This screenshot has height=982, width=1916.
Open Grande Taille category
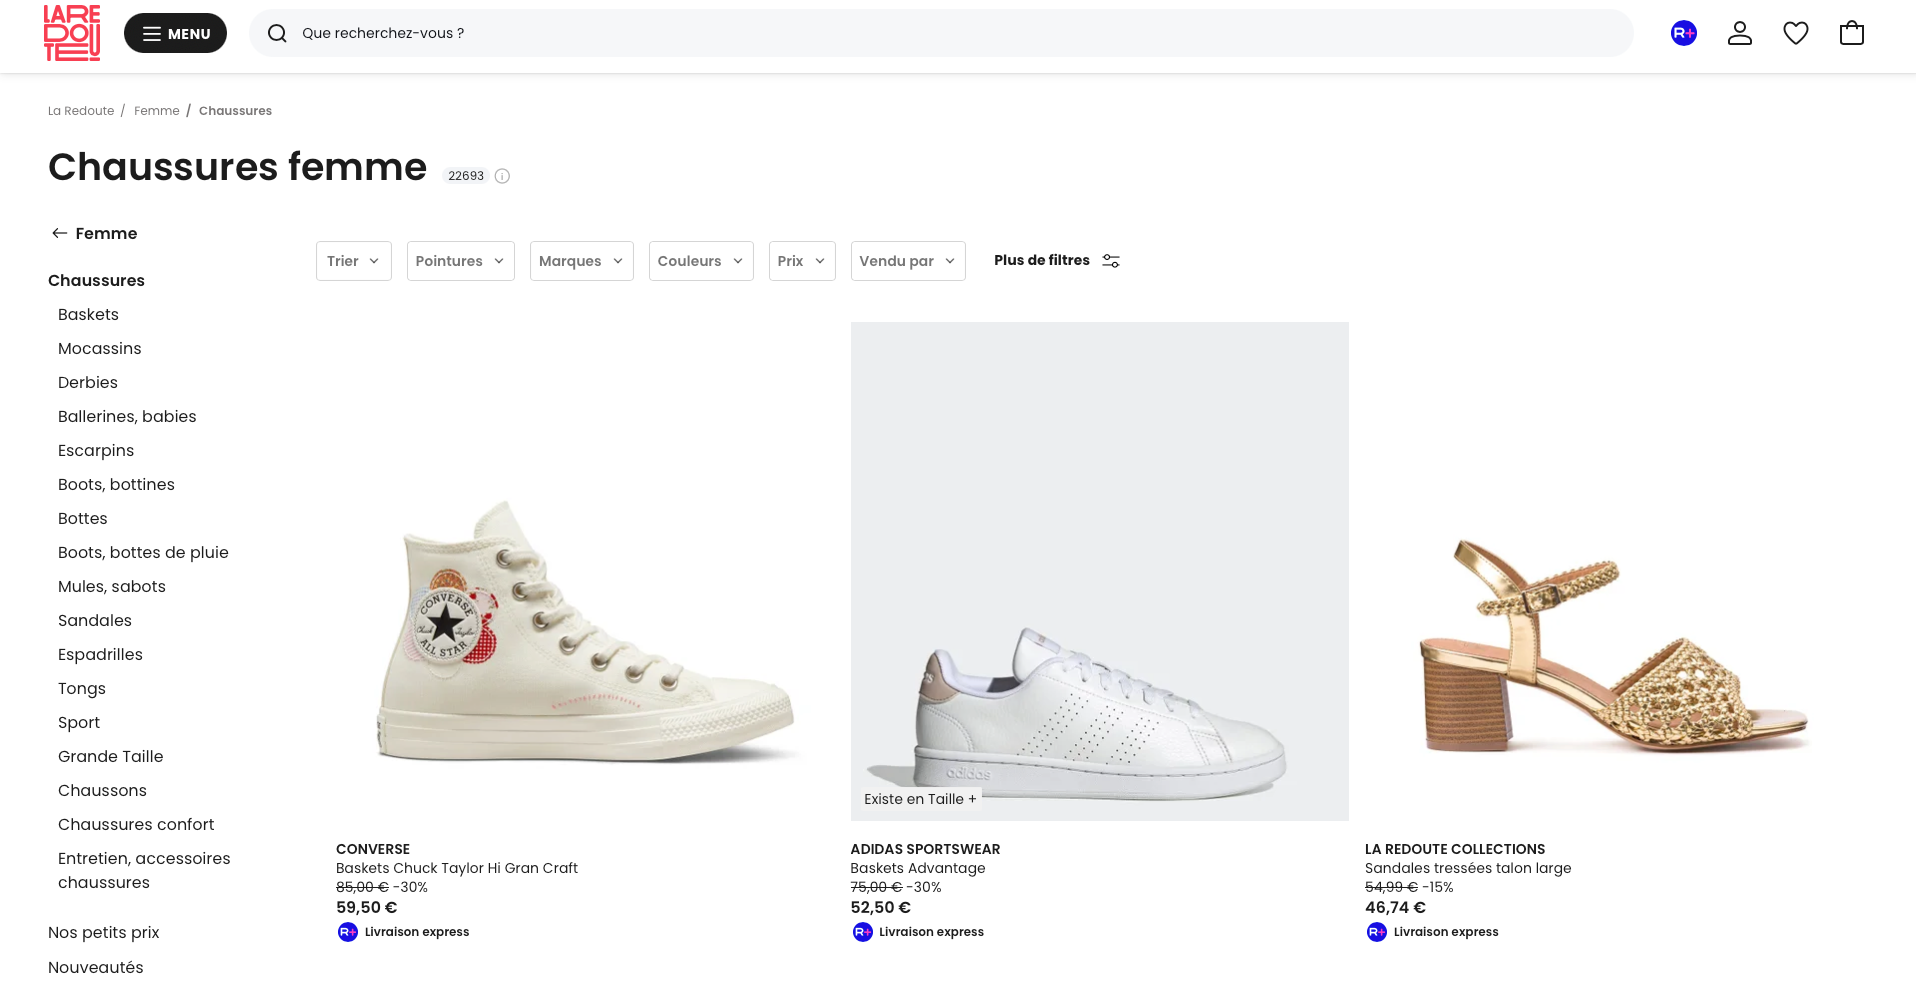111,756
